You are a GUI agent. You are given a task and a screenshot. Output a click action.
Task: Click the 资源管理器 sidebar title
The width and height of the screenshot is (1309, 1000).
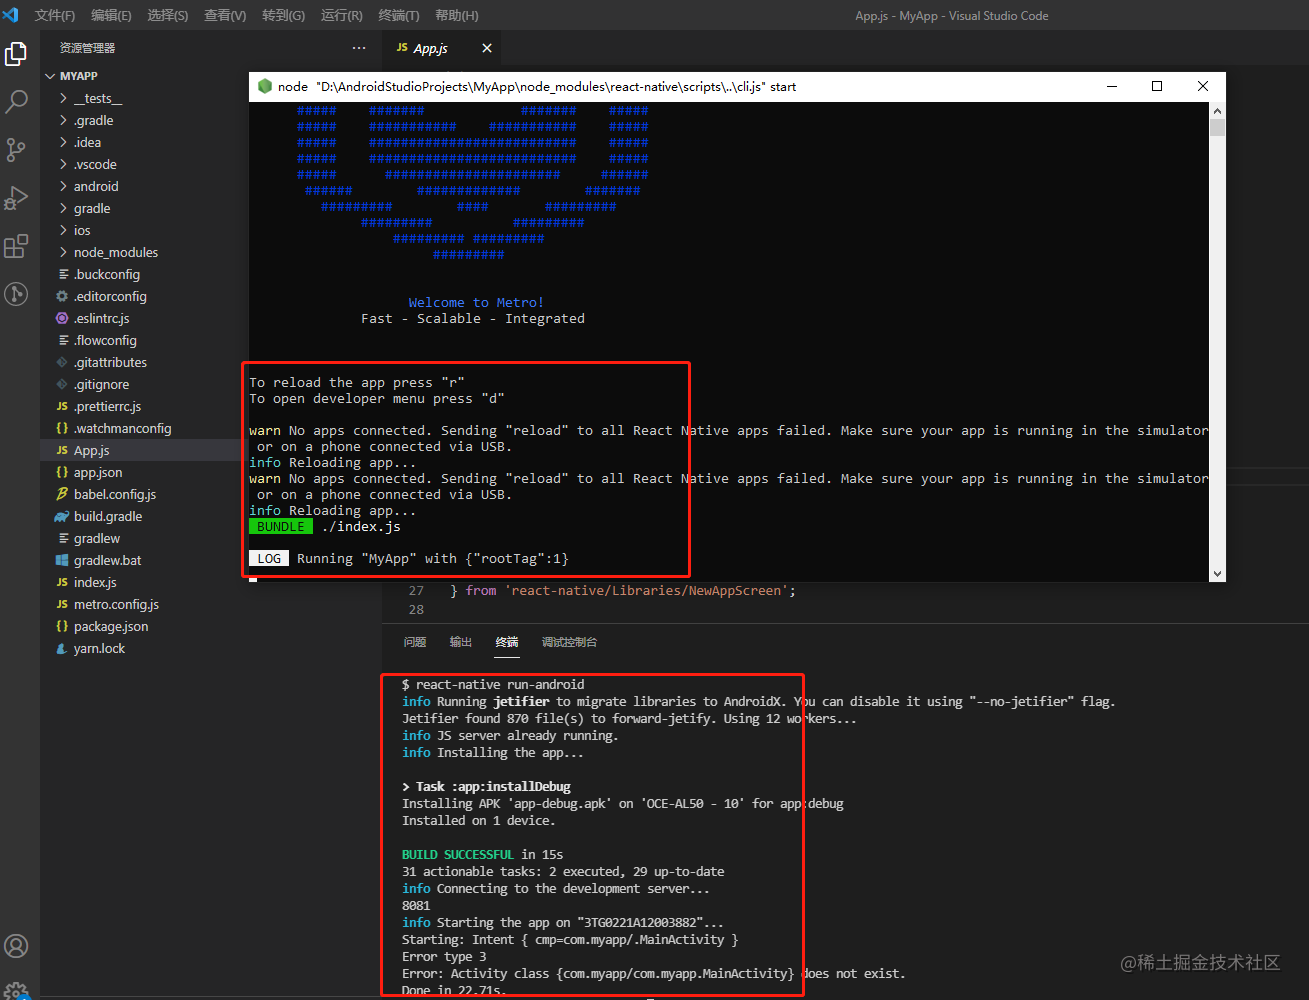87,48
